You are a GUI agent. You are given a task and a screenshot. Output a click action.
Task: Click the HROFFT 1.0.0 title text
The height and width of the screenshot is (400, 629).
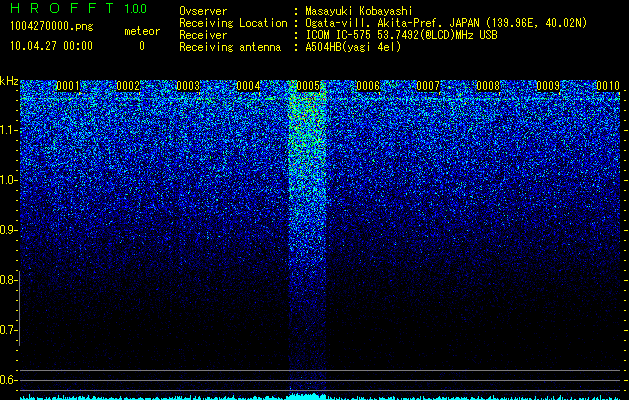click(x=78, y=8)
